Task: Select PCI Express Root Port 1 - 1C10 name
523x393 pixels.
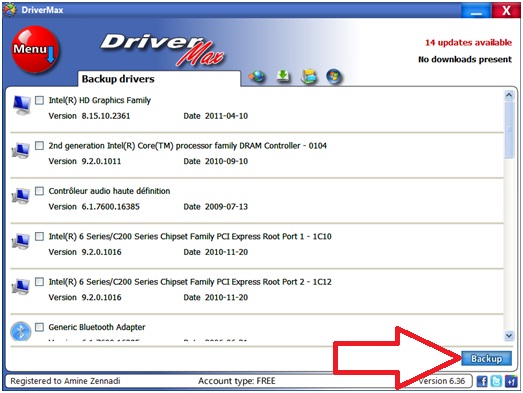Action: 190,236
